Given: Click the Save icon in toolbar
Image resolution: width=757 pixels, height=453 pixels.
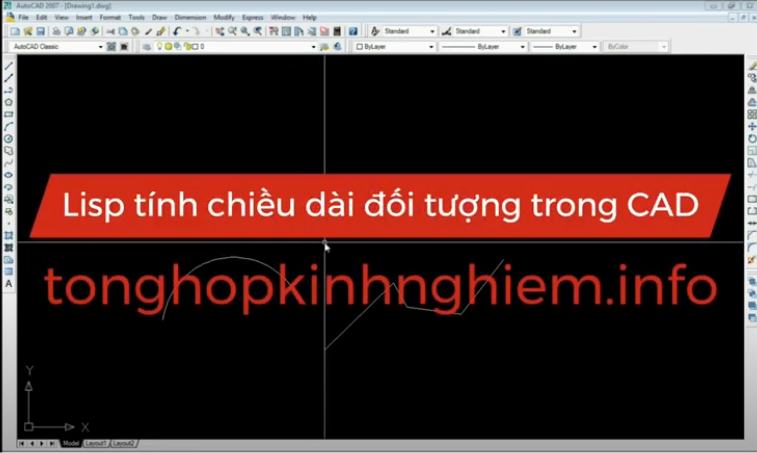Looking at the screenshot, I should 41,31.
